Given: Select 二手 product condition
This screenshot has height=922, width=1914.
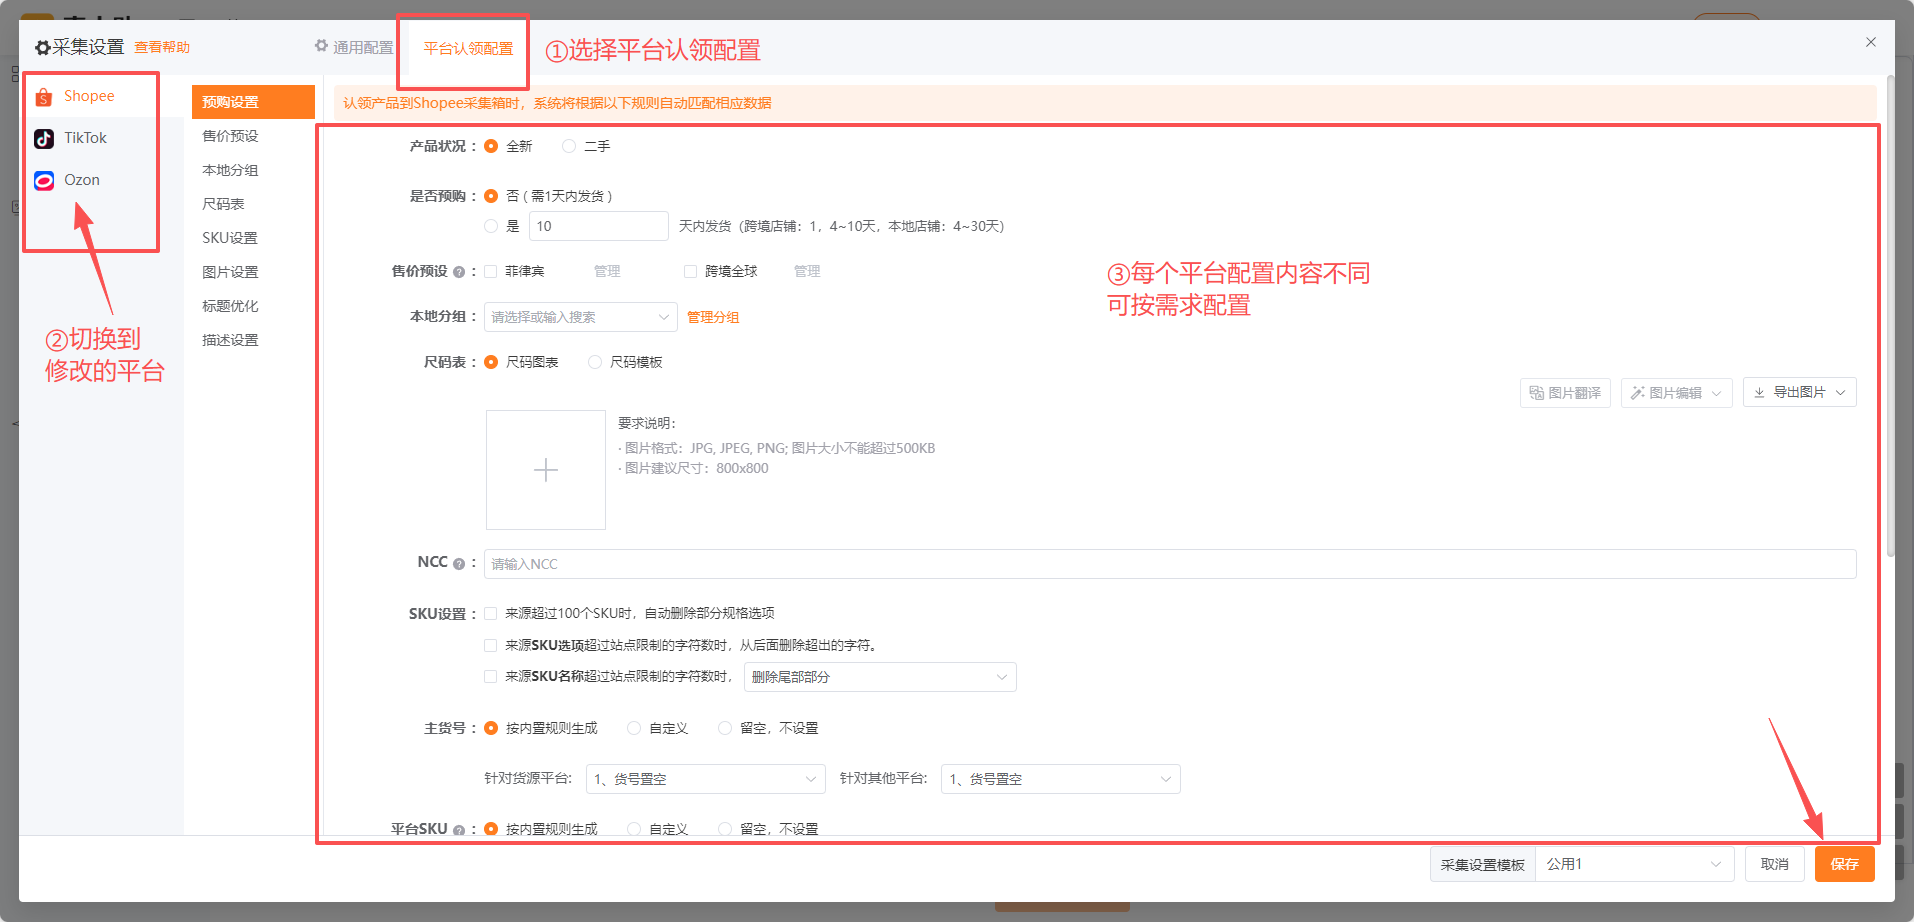Looking at the screenshot, I should pyautogui.click(x=569, y=146).
